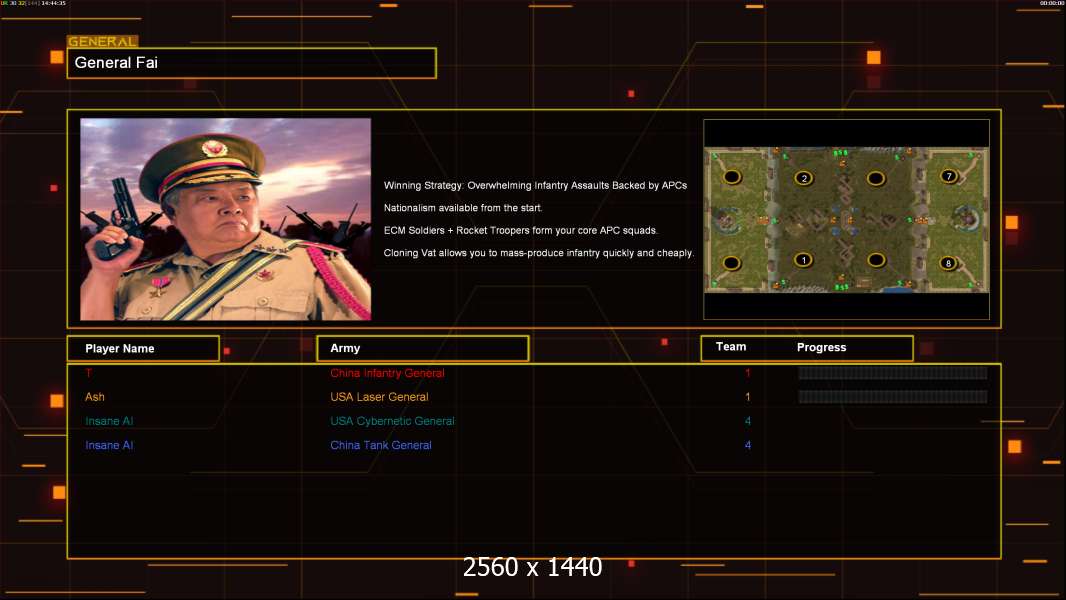Select player T in the player list
This screenshot has height=600, width=1066.
[88, 373]
